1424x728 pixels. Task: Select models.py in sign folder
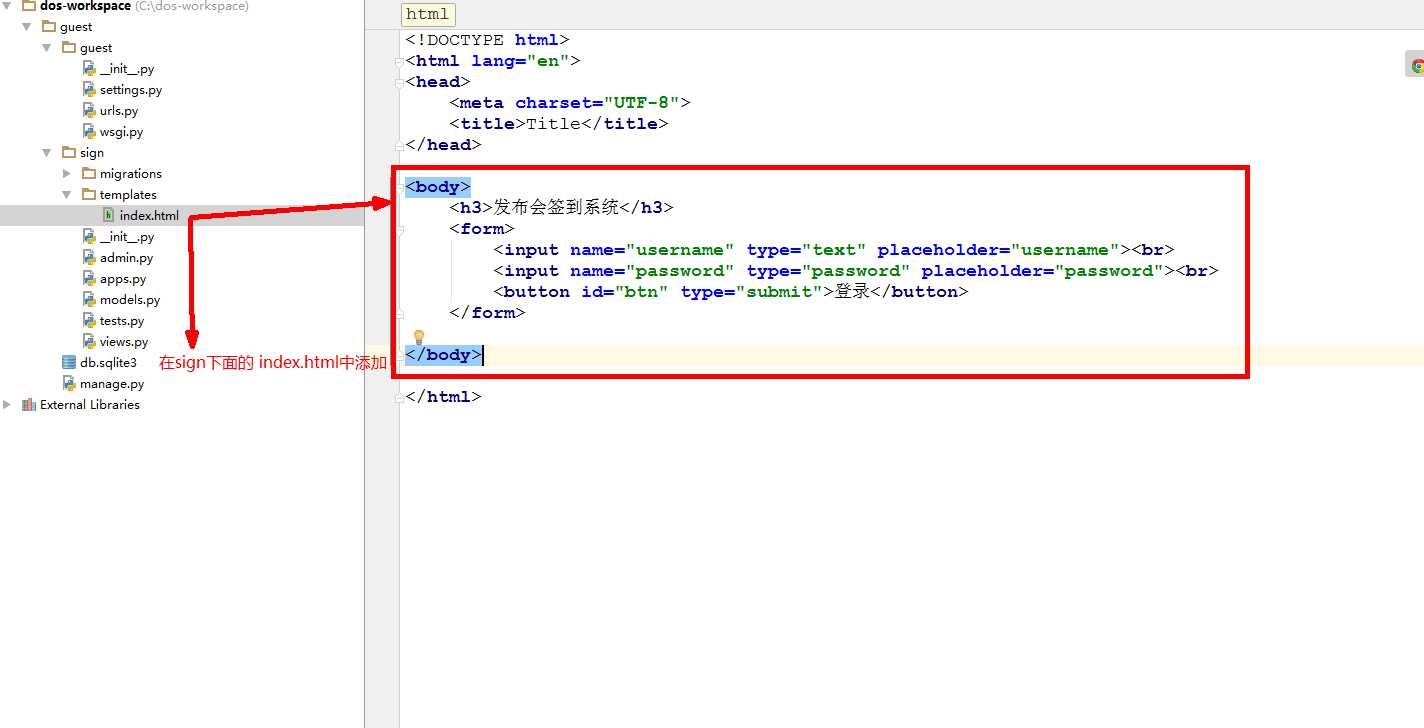click(x=130, y=300)
